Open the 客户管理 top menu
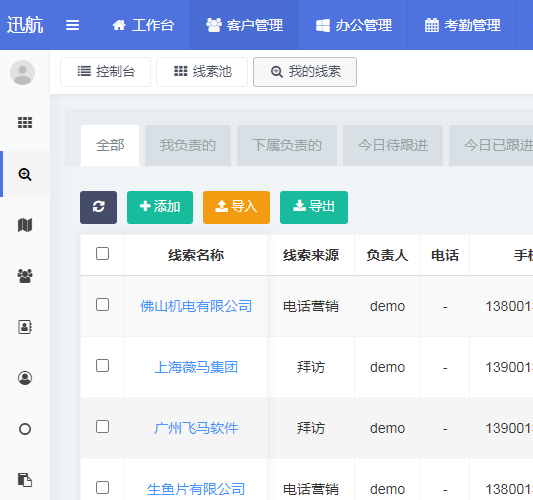The width and height of the screenshot is (533, 500). click(x=244, y=25)
